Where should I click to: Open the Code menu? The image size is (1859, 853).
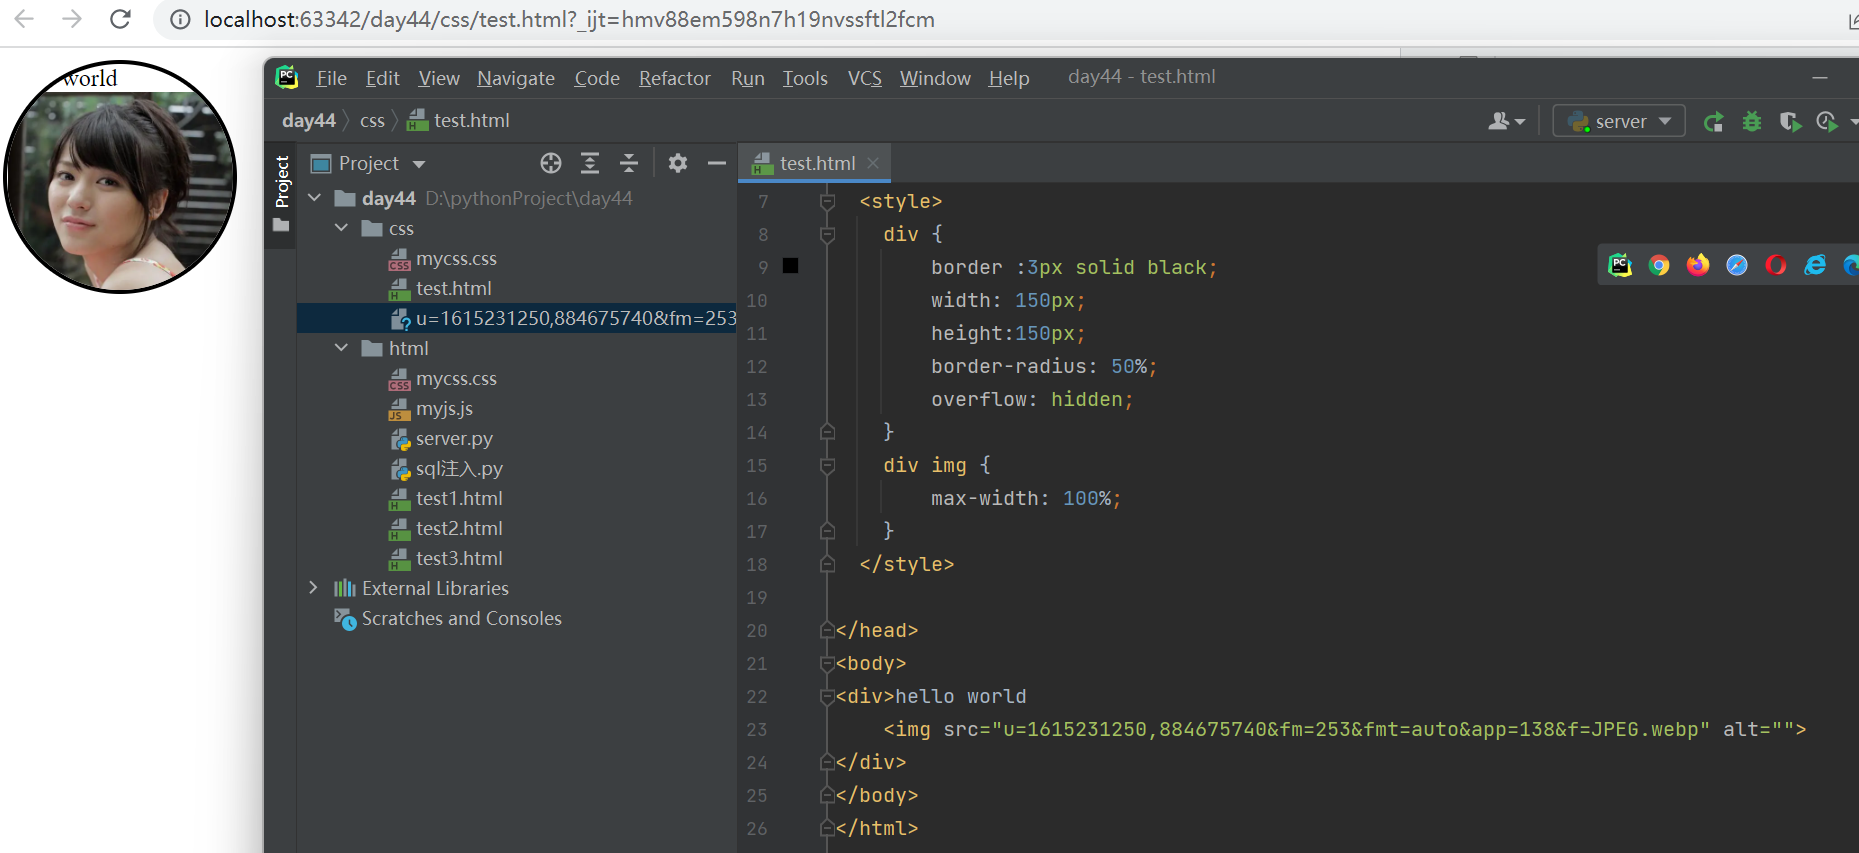(597, 78)
